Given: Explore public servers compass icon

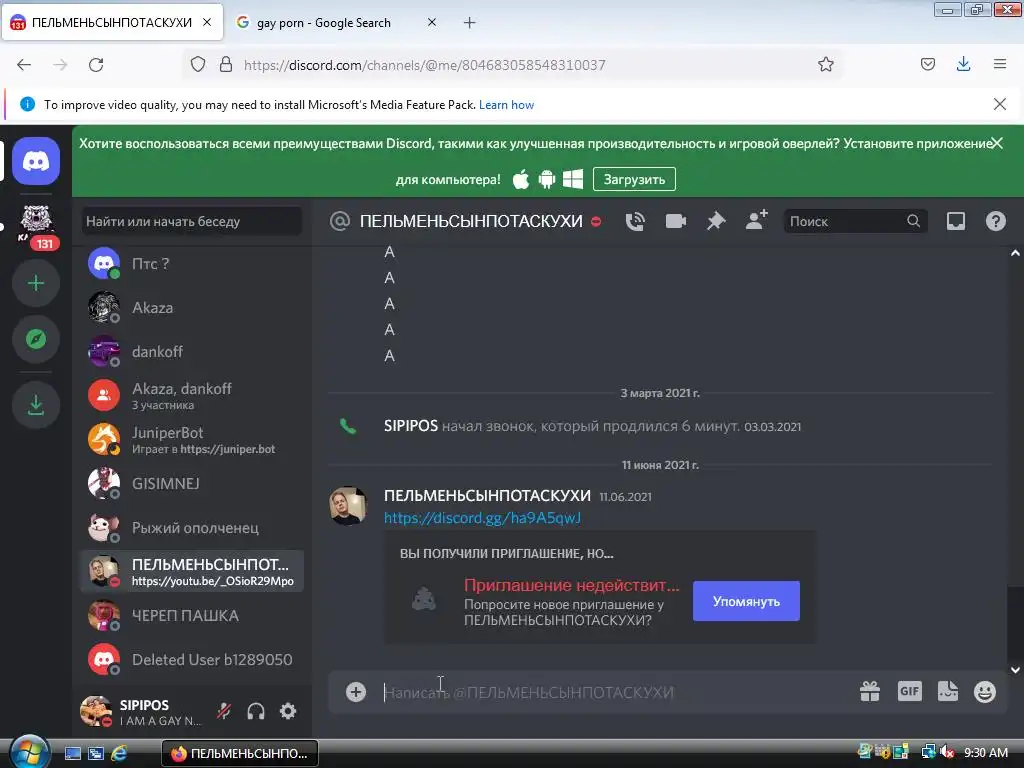Looking at the screenshot, I should (x=36, y=339).
